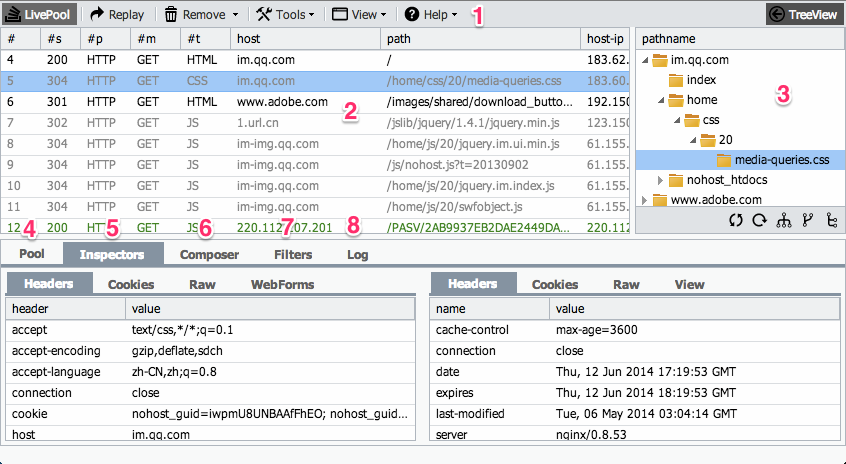
Task: Open the request Raw tab beside WebForms
Action: pyautogui.click(x=202, y=284)
